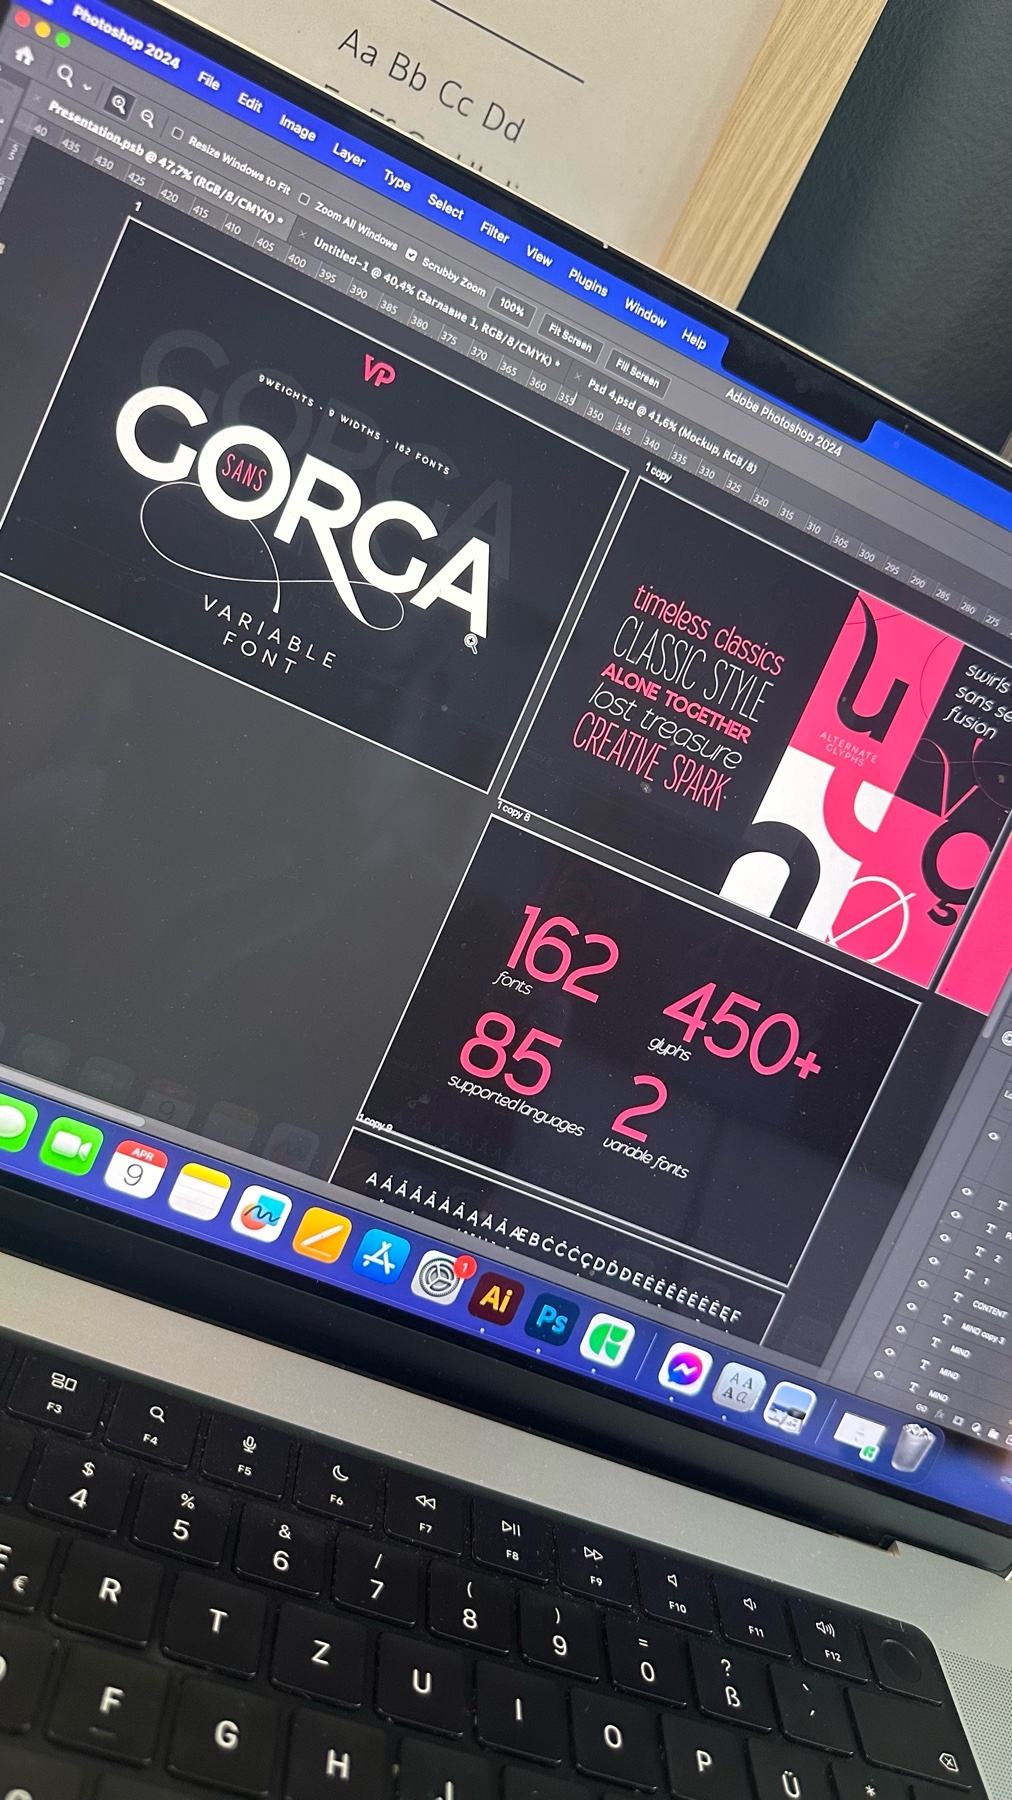Image resolution: width=1012 pixels, height=1800 pixels.
Task: Open the Layer menu
Action: pos(348,154)
